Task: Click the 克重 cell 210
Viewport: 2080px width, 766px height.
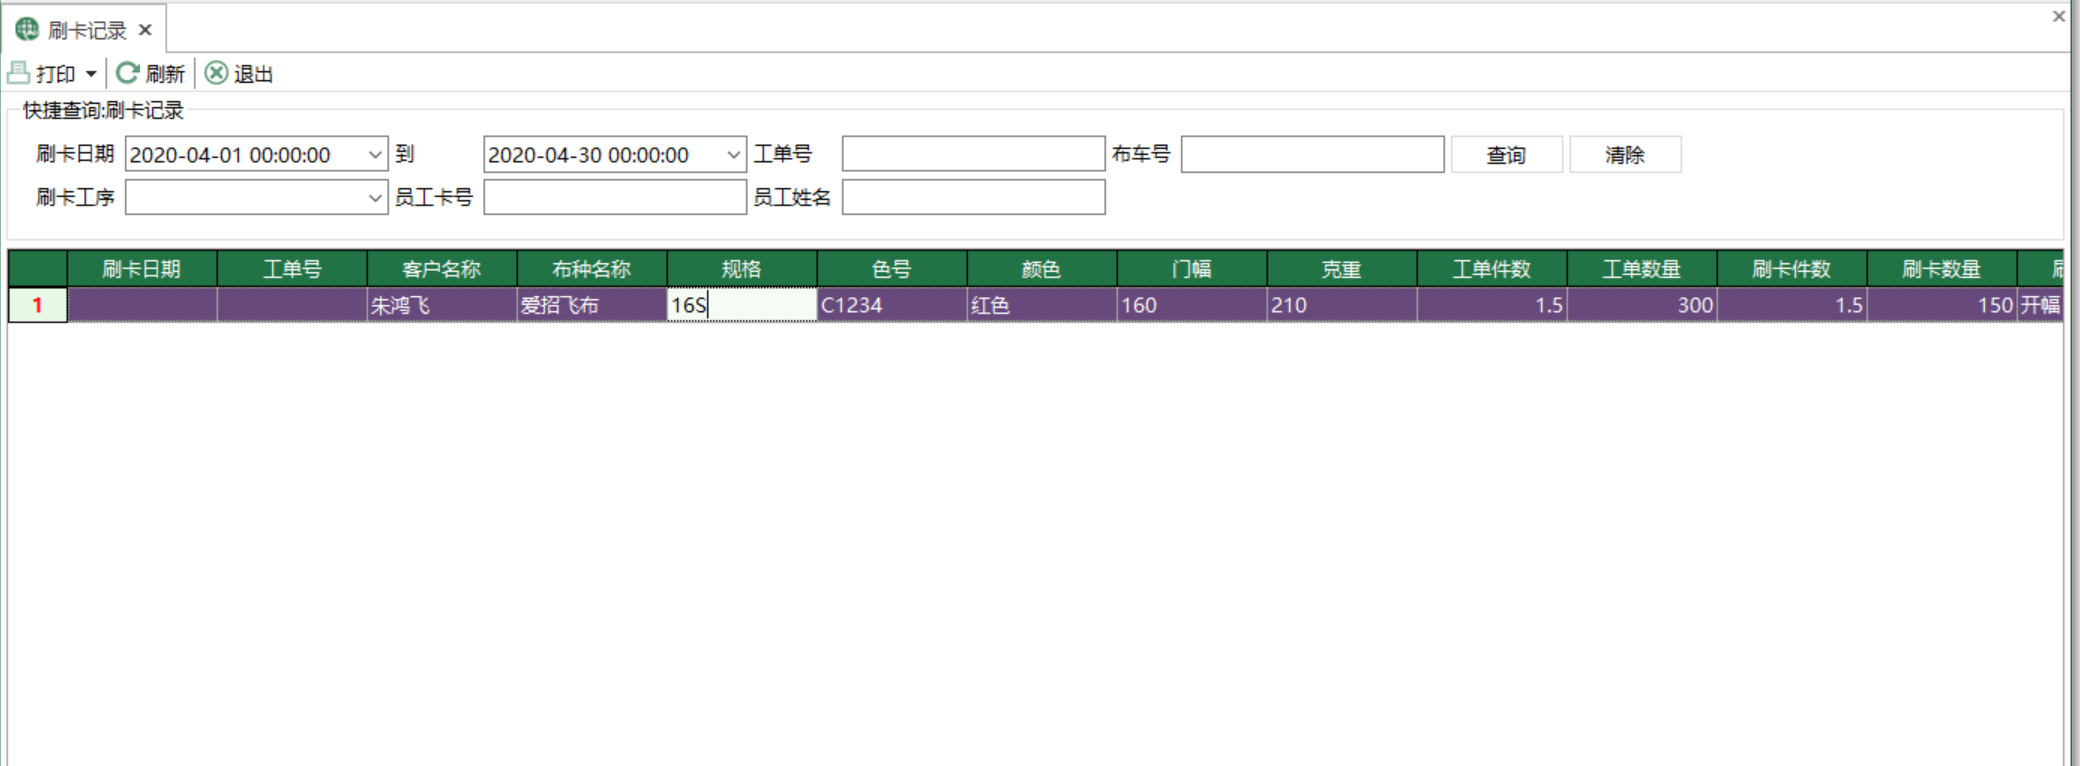Action: tap(1342, 305)
